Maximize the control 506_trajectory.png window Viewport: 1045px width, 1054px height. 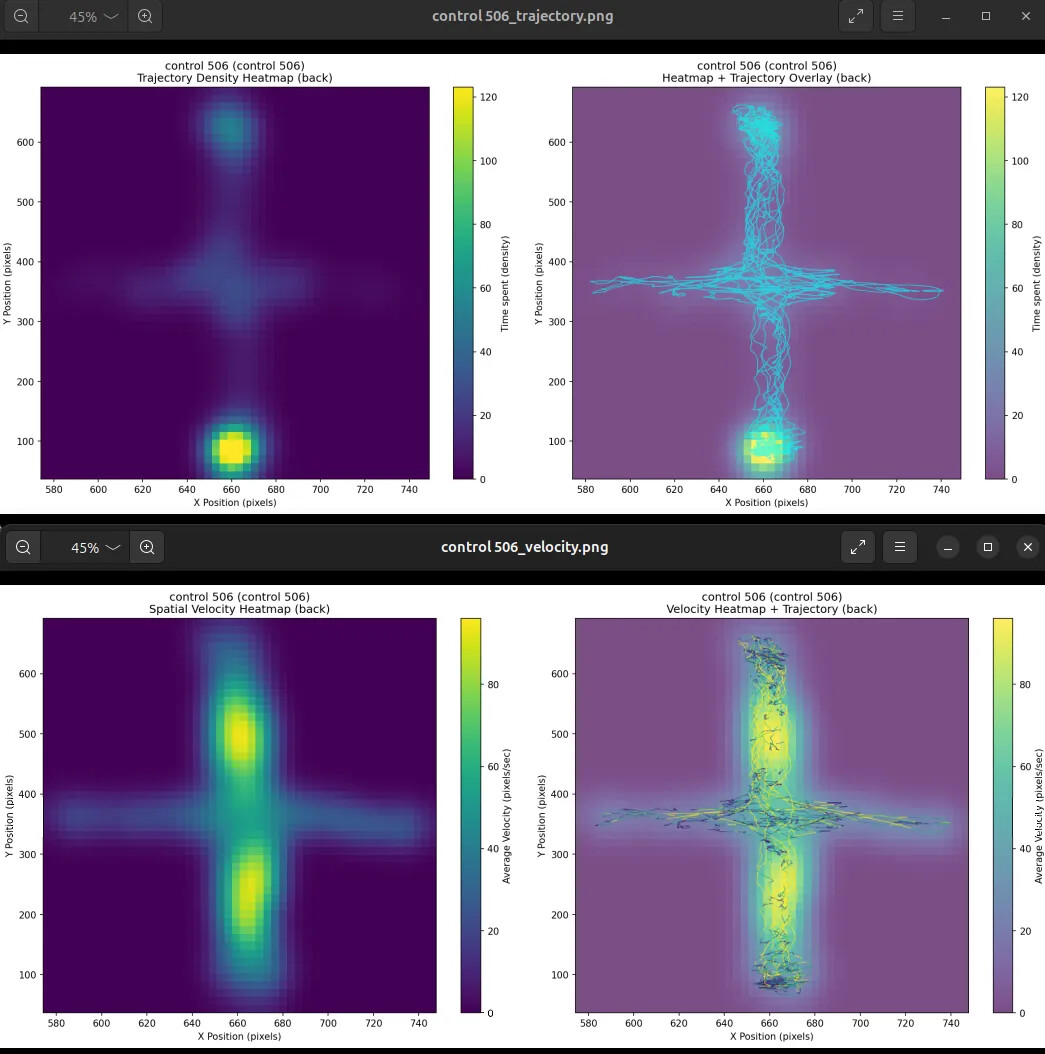[986, 16]
